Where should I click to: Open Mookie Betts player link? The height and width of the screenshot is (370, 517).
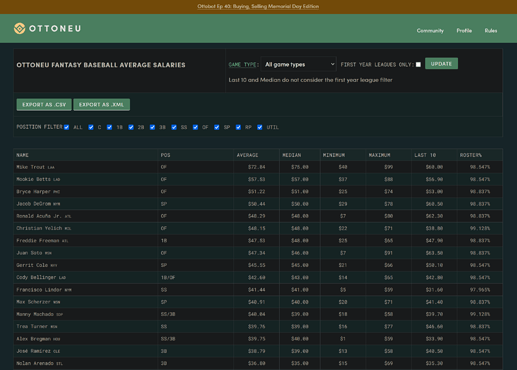[33, 179]
